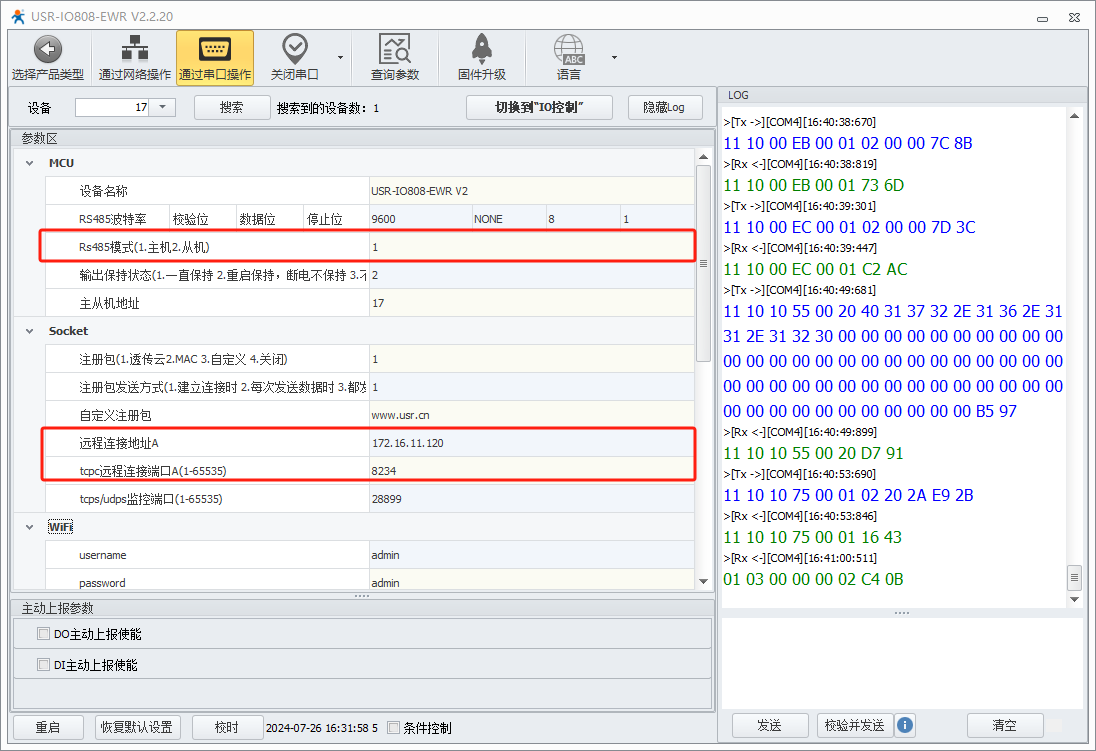This screenshot has width=1096, height=751.
Task: Click the 搜索 button
Action: (x=231, y=107)
